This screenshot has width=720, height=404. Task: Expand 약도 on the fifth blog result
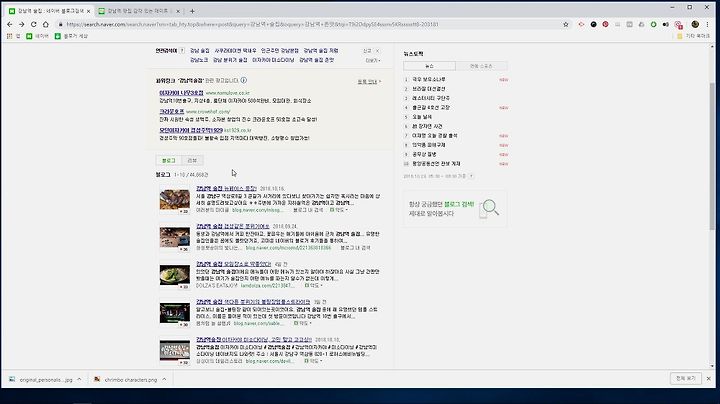[x=313, y=361]
